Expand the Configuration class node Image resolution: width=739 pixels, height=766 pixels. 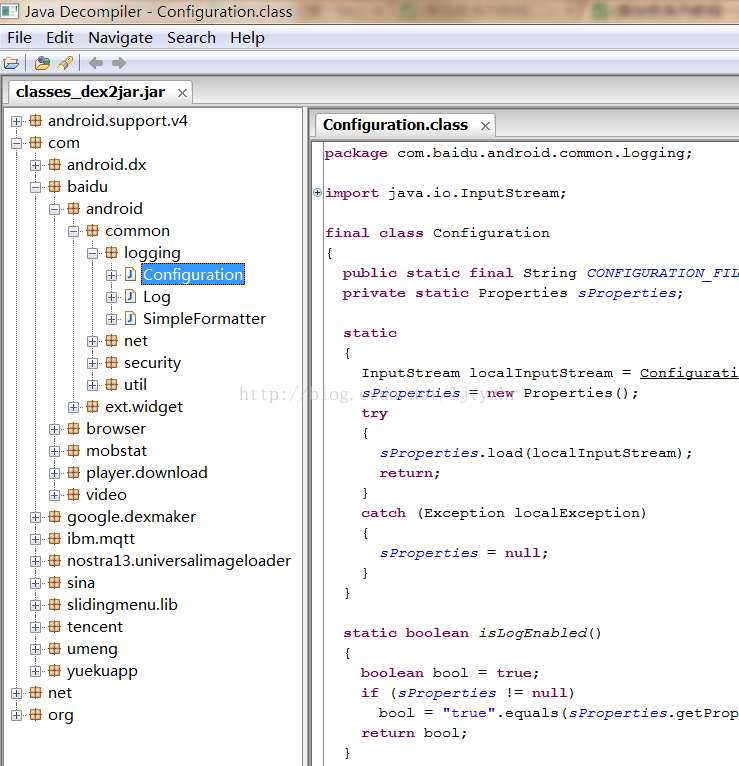111,275
